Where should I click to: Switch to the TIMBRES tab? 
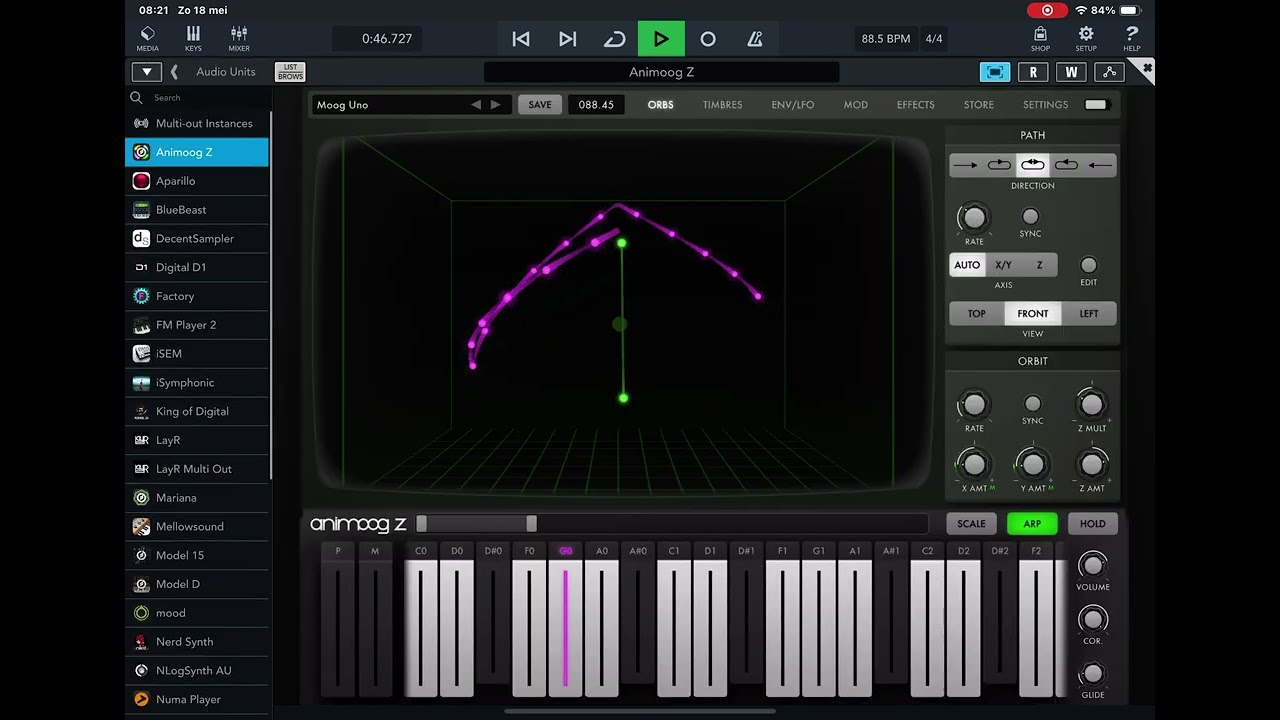(x=722, y=105)
